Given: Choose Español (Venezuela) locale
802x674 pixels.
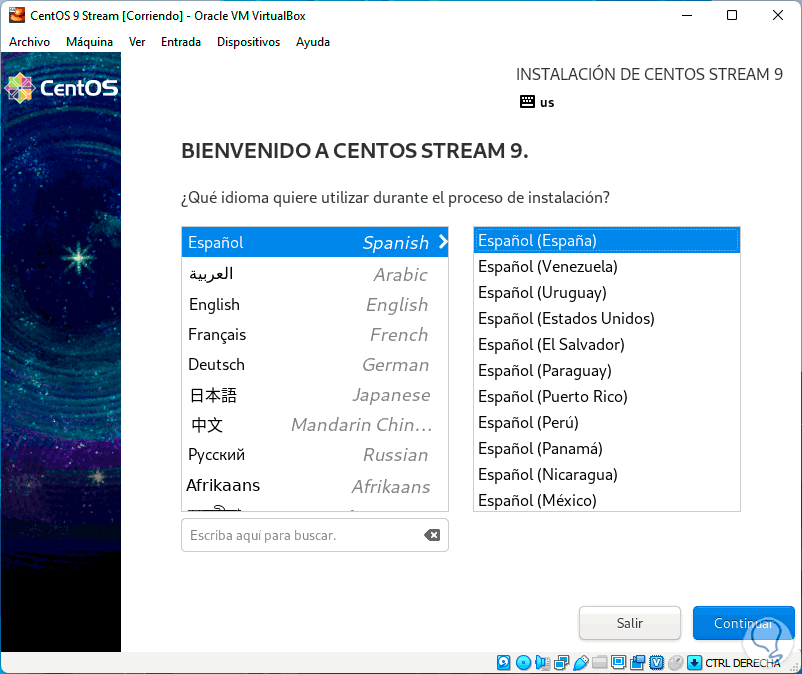Looking at the screenshot, I should click(607, 266).
